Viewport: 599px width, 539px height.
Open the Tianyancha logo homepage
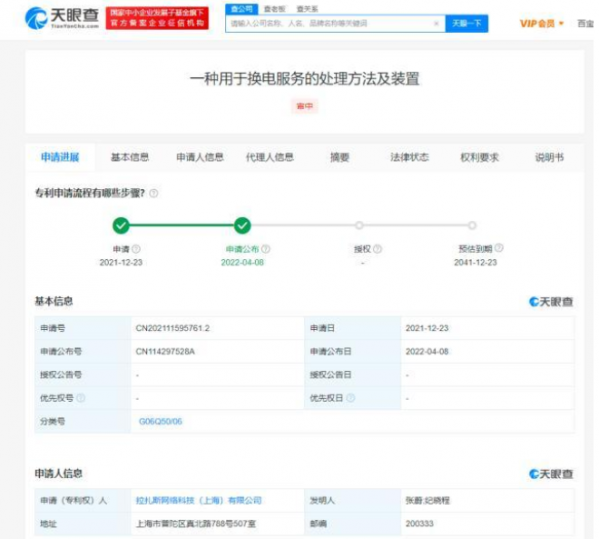(x=62, y=18)
